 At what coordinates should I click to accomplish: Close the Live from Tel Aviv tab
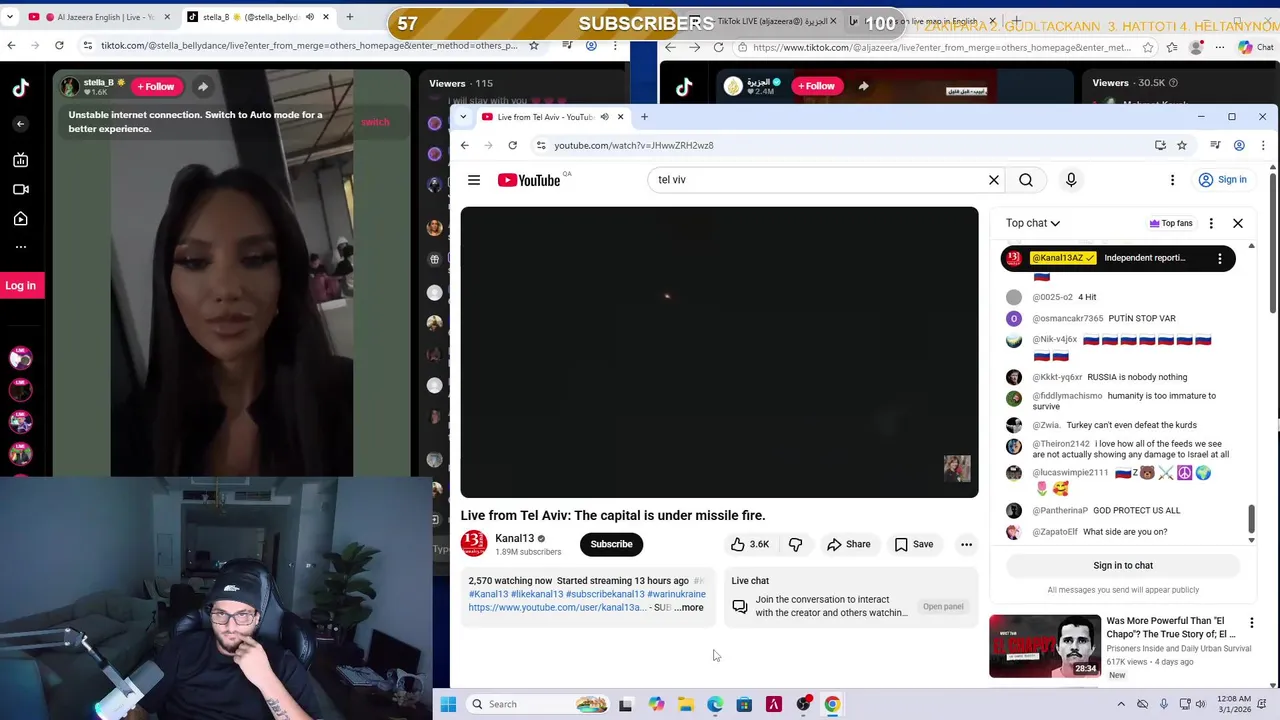[620, 117]
